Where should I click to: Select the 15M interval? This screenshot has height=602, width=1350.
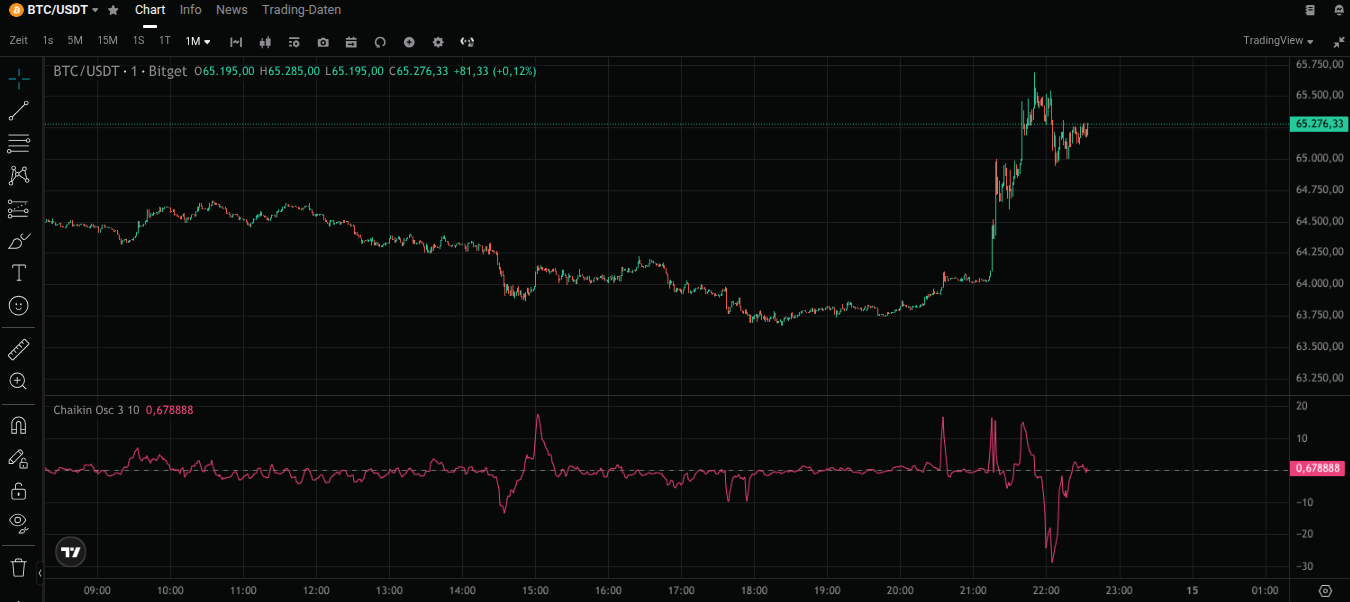(107, 41)
